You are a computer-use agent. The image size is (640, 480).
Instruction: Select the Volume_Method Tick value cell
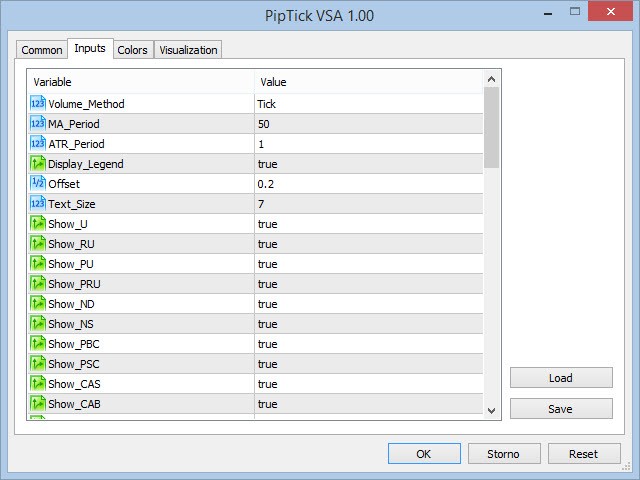point(368,104)
